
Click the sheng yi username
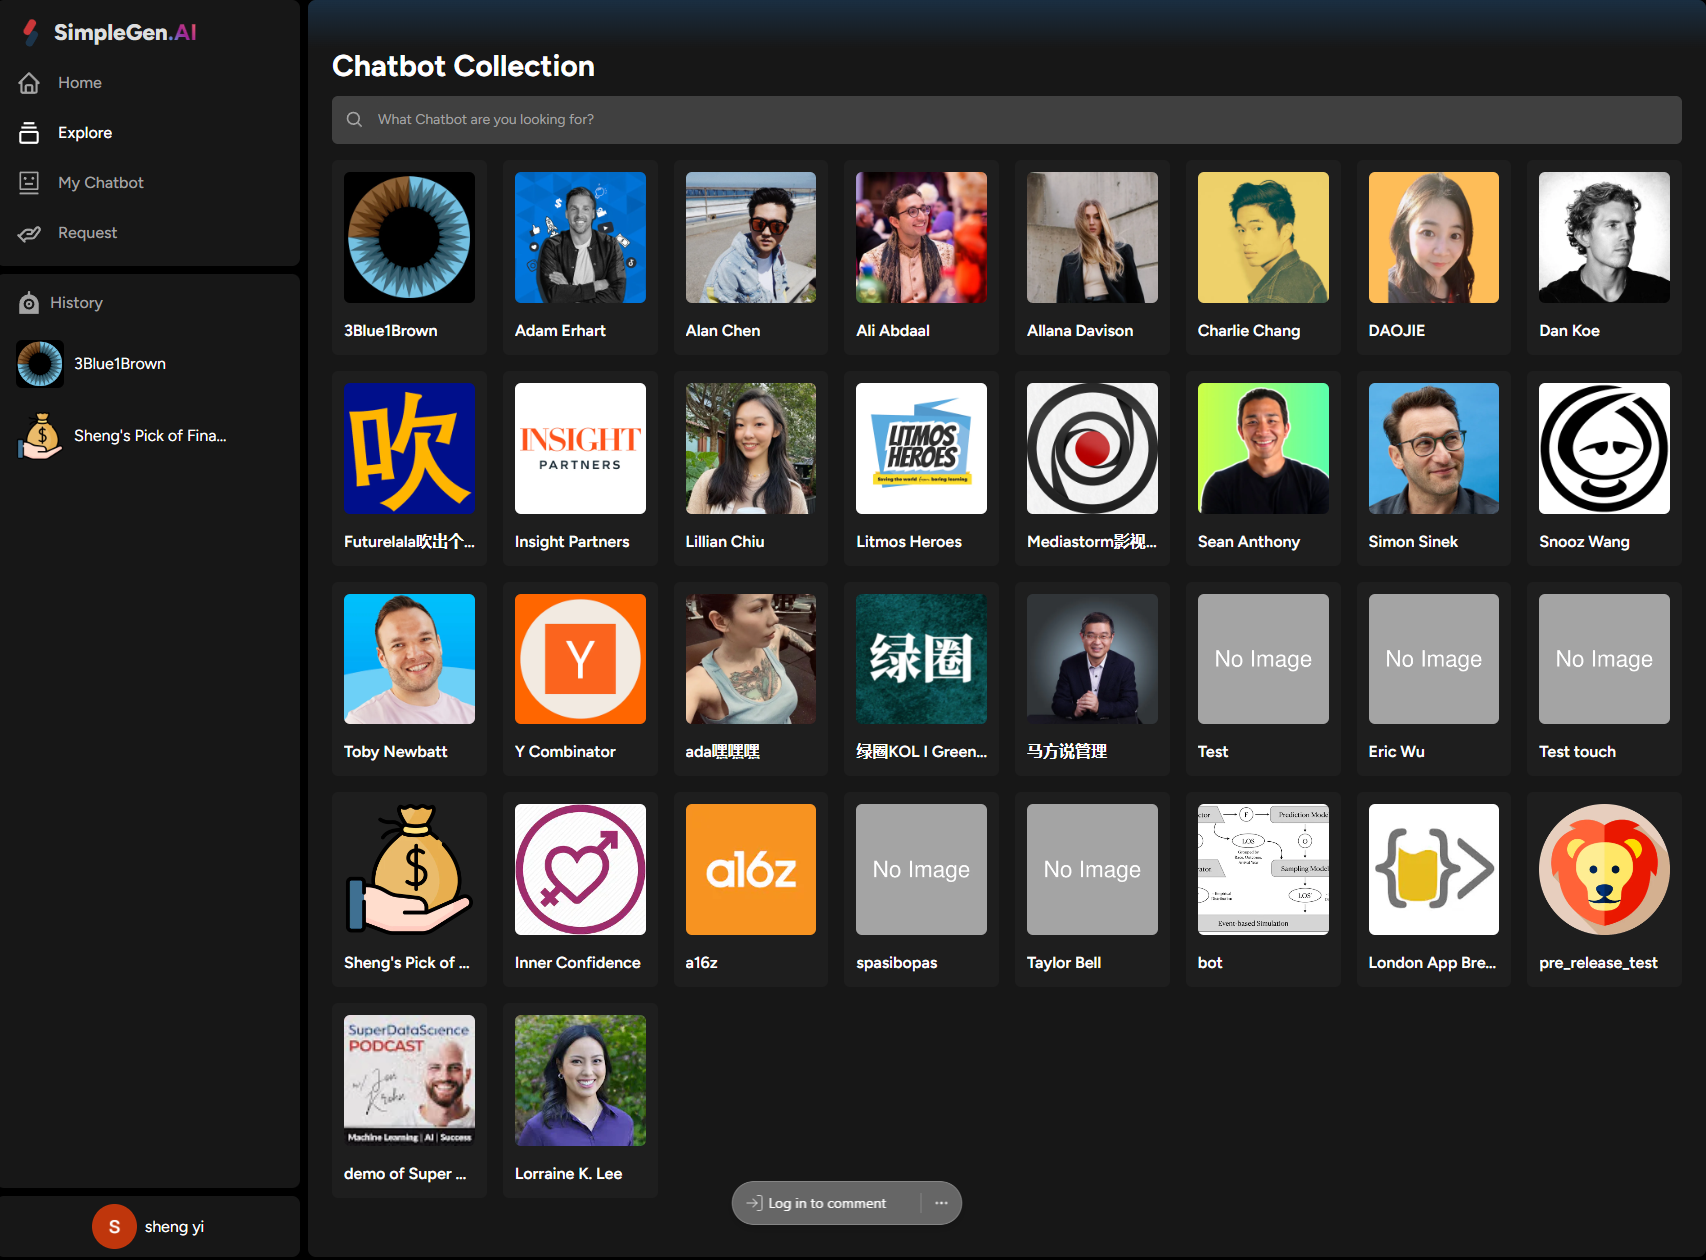click(x=174, y=1227)
